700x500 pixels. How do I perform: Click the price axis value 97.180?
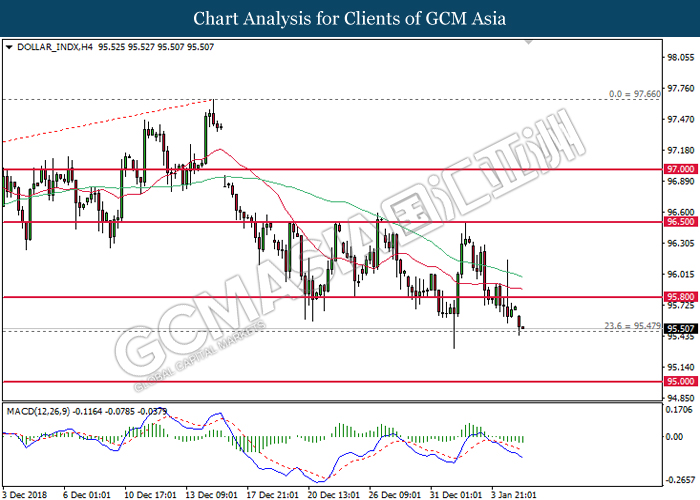[681, 151]
